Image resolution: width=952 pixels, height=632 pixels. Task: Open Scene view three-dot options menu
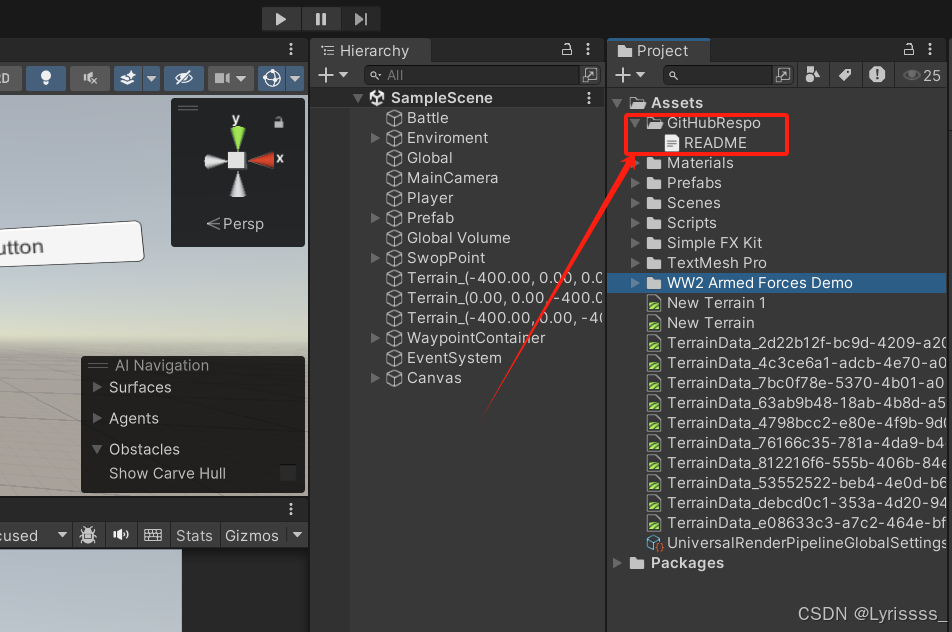[x=291, y=49]
